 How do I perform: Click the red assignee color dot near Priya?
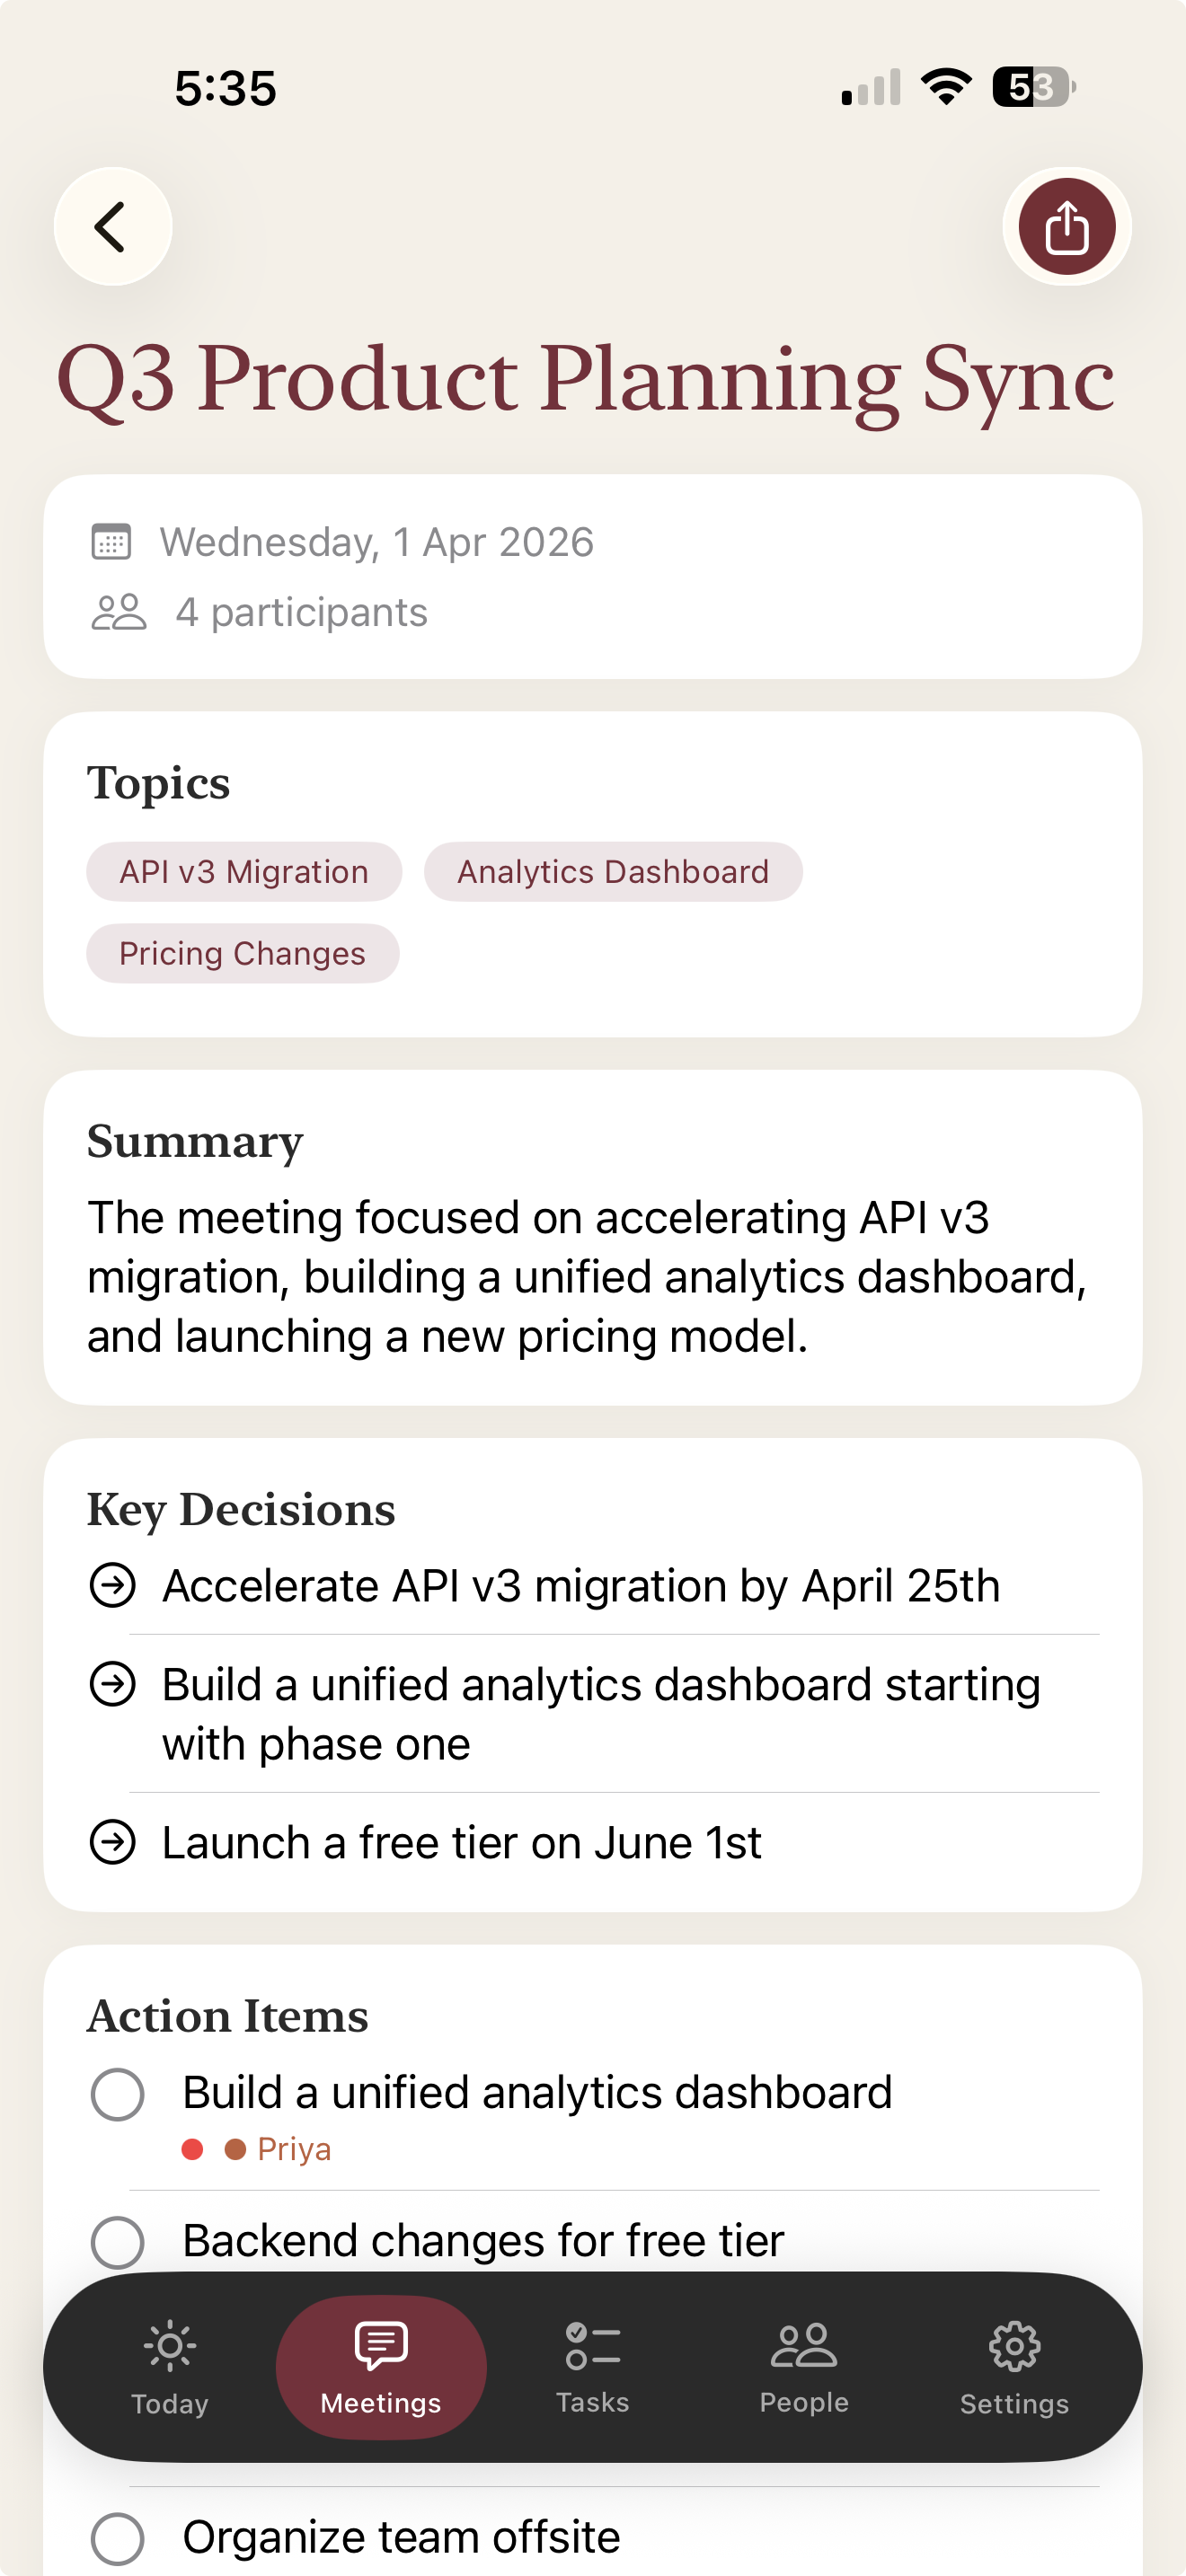[192, 2149]
